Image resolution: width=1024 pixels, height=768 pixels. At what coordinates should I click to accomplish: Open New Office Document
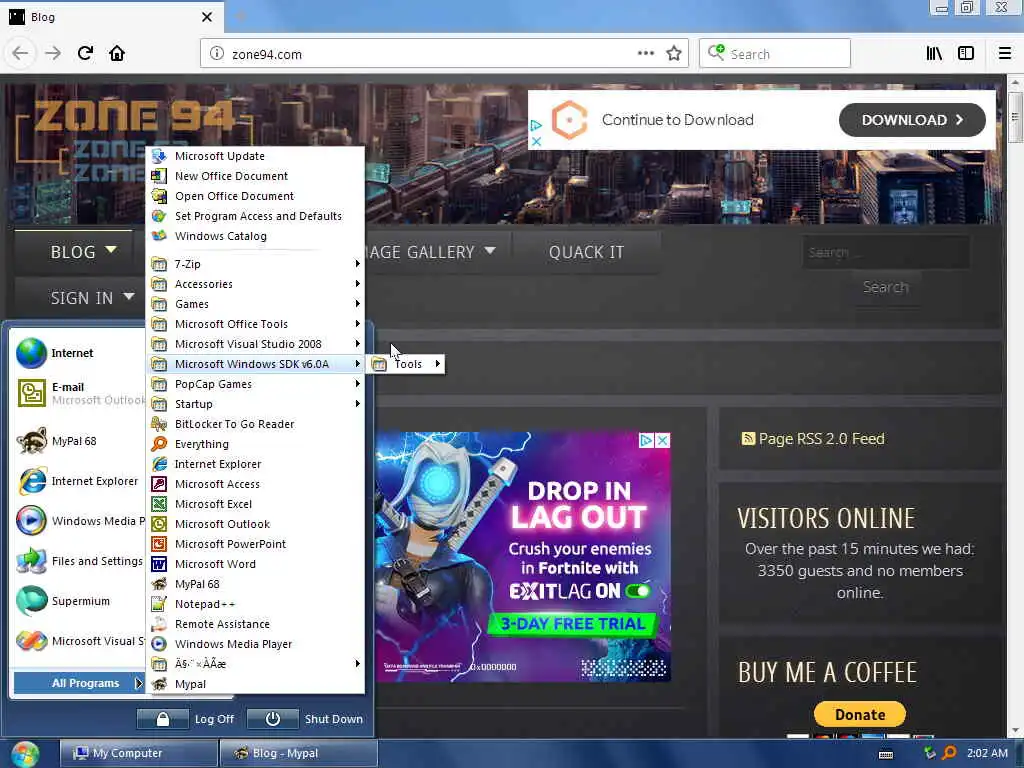[x=255, y=176]
